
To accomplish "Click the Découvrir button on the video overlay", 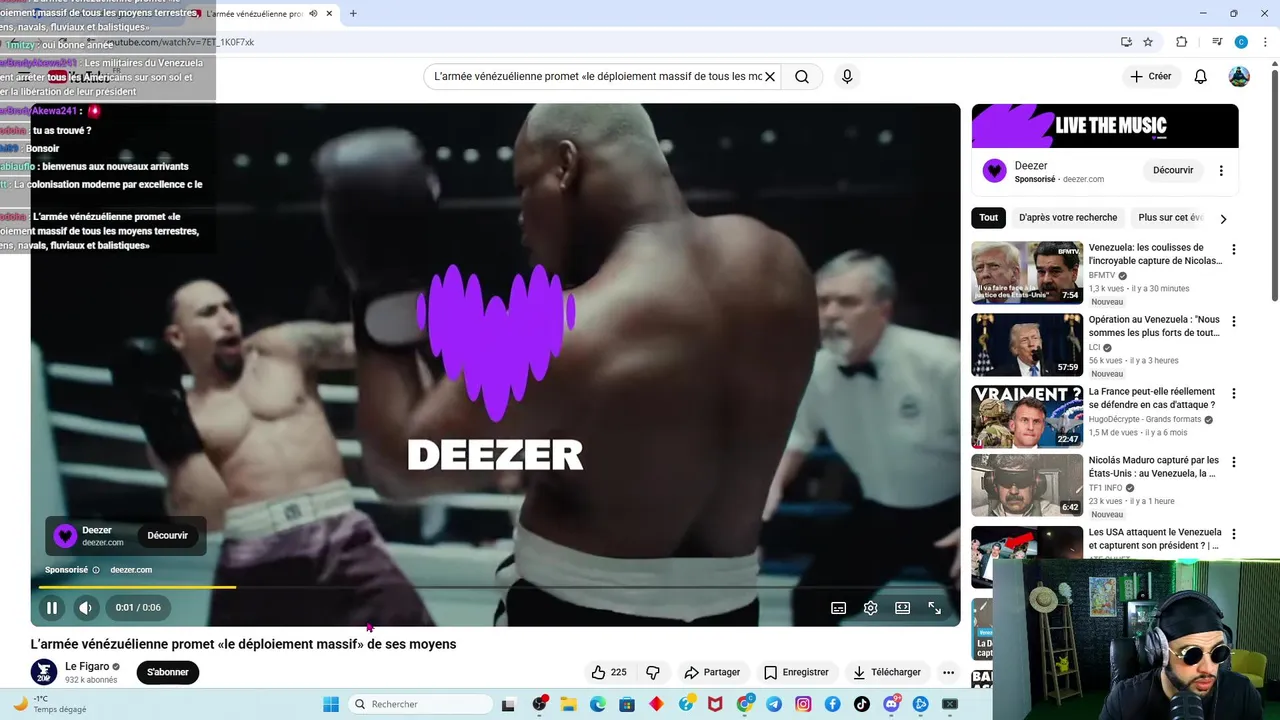I will coord(168,535).
